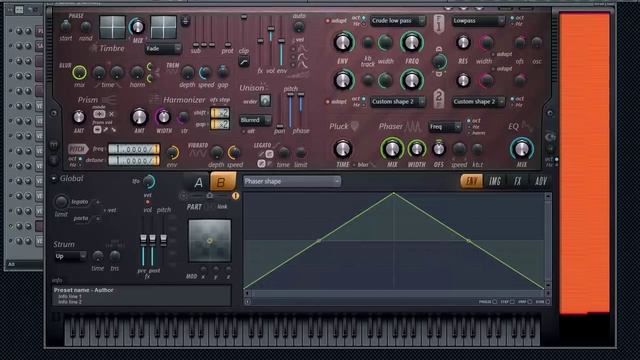Adjust the Harmonizer WIDTH knob
This screenshot has width=640, height=360.
tap(163, 117)
